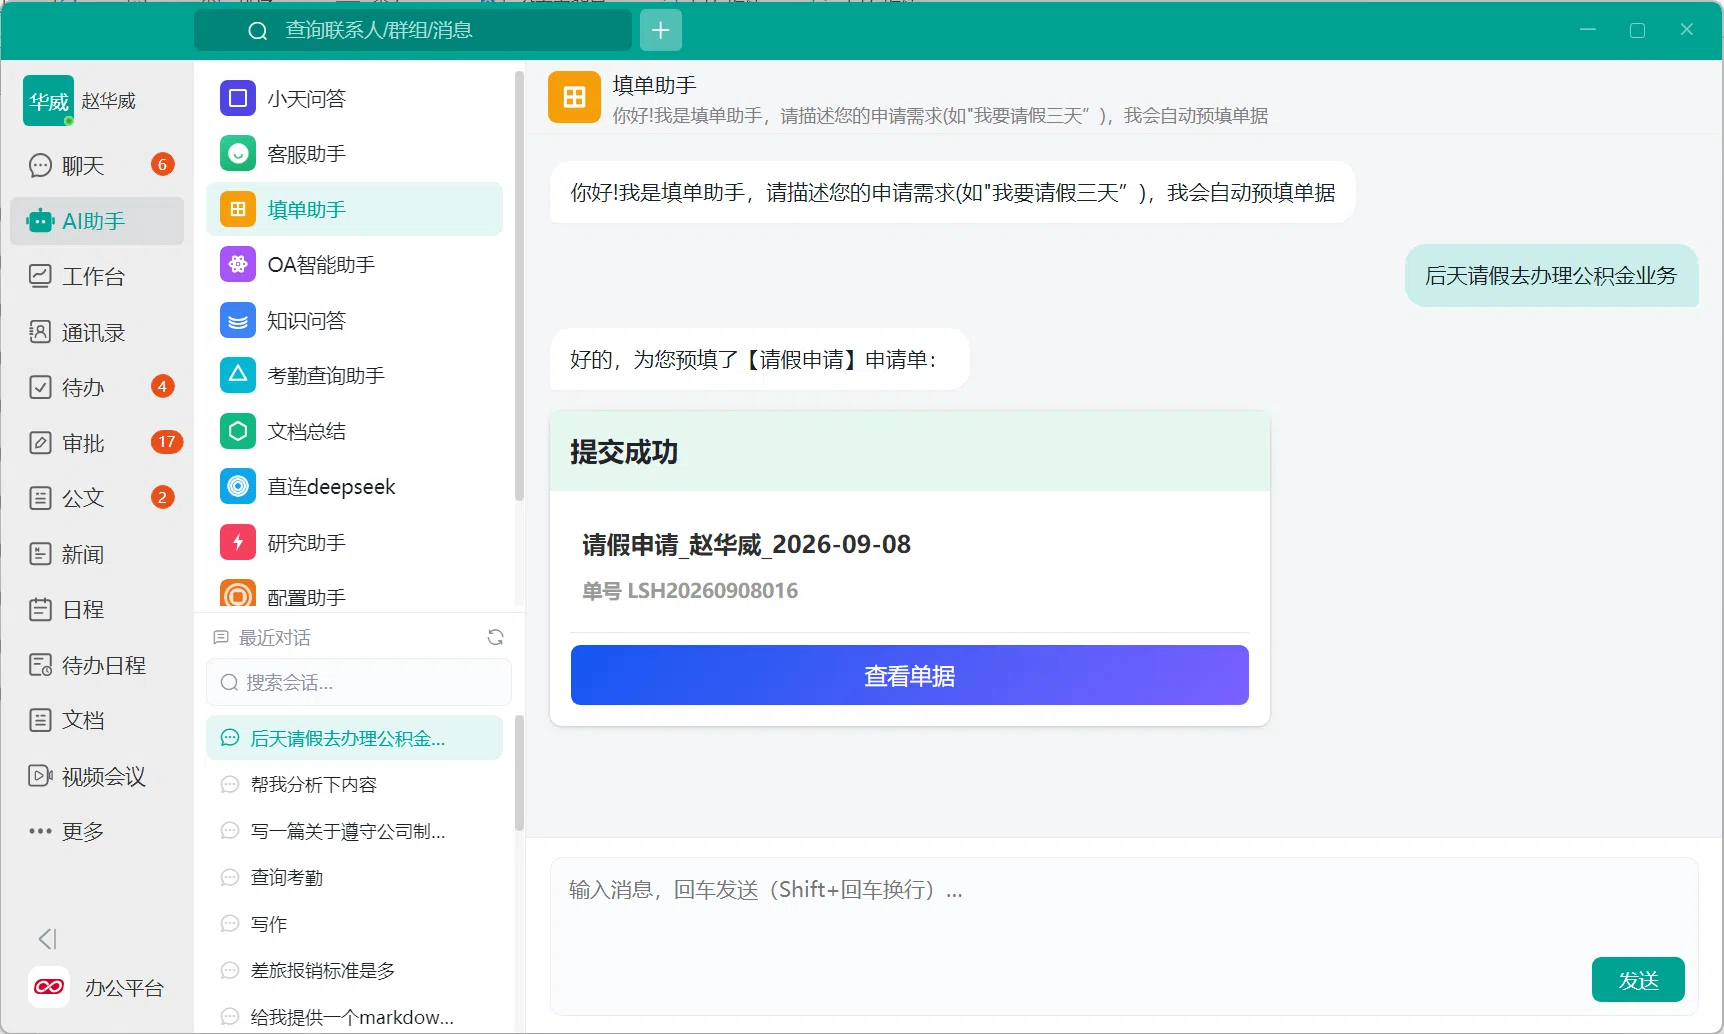Select 小天问答 assistant

(354, 98)
